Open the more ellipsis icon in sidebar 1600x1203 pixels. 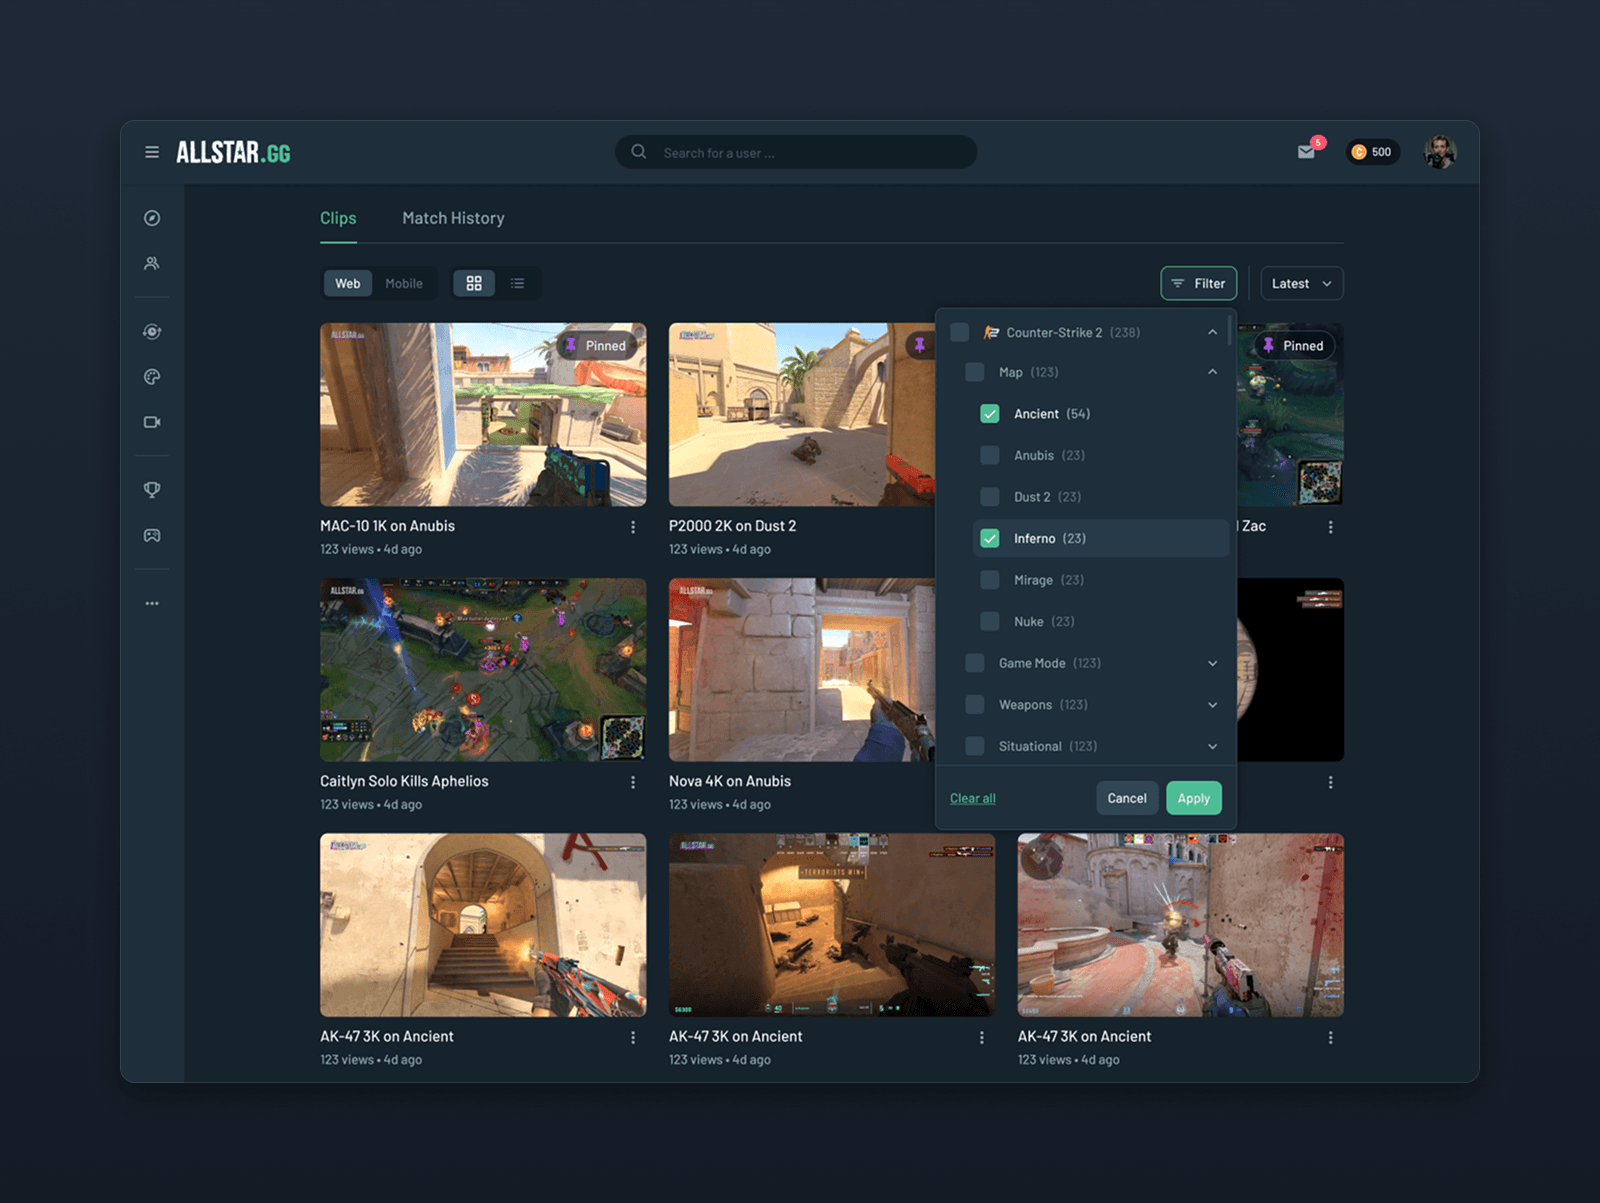click(x=152, y=603)
